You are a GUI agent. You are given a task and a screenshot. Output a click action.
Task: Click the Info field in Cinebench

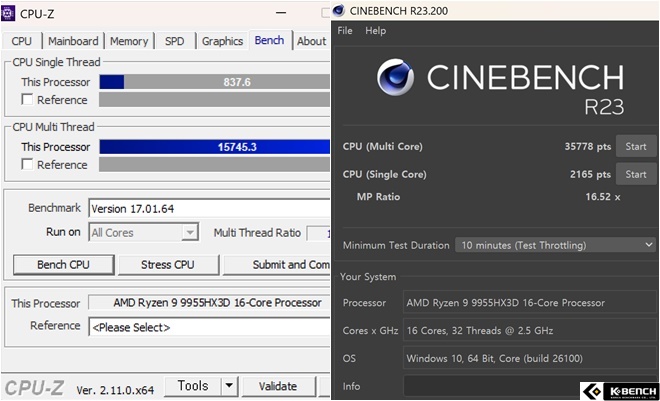pos(530,386)
